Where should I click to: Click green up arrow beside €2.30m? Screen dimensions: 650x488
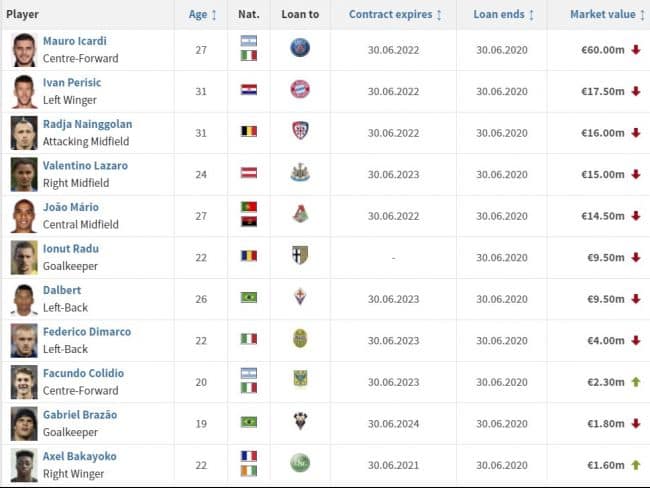[636, 382]
